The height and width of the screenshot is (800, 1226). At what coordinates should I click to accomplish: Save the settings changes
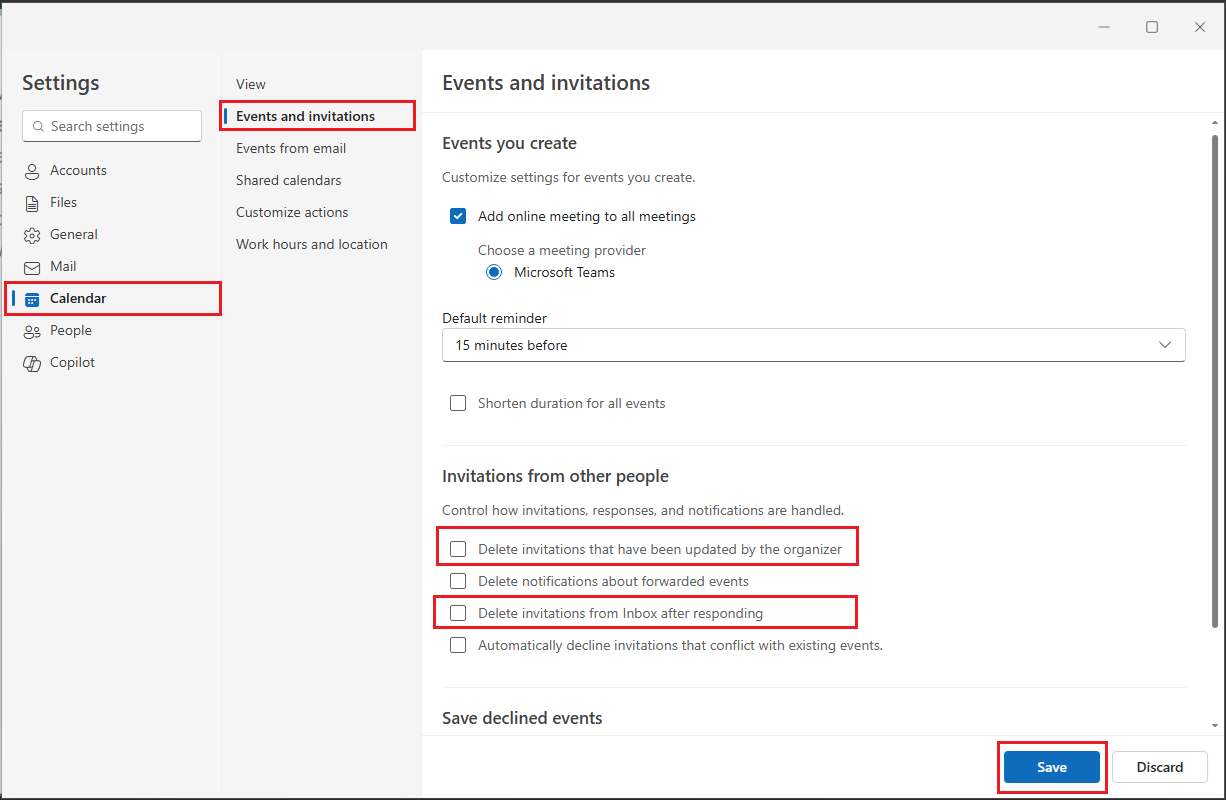point(1052,768)
